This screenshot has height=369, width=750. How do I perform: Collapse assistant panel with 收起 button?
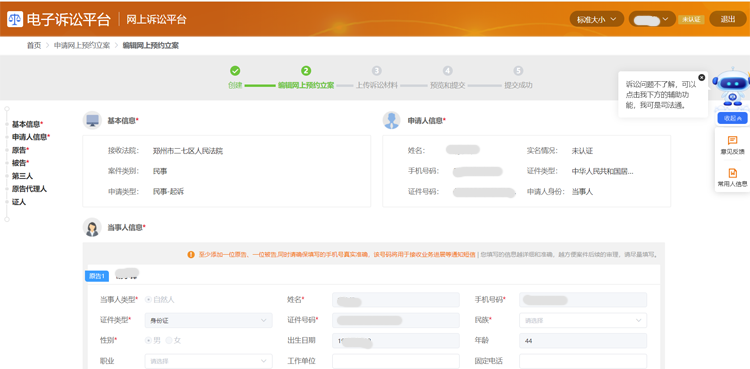[x=732, y=118]
